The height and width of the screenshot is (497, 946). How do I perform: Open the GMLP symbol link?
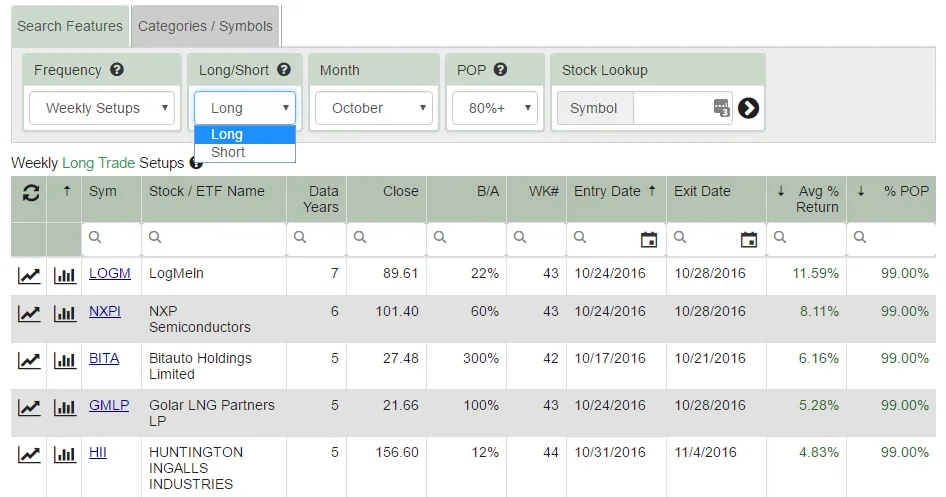[109, 405]
